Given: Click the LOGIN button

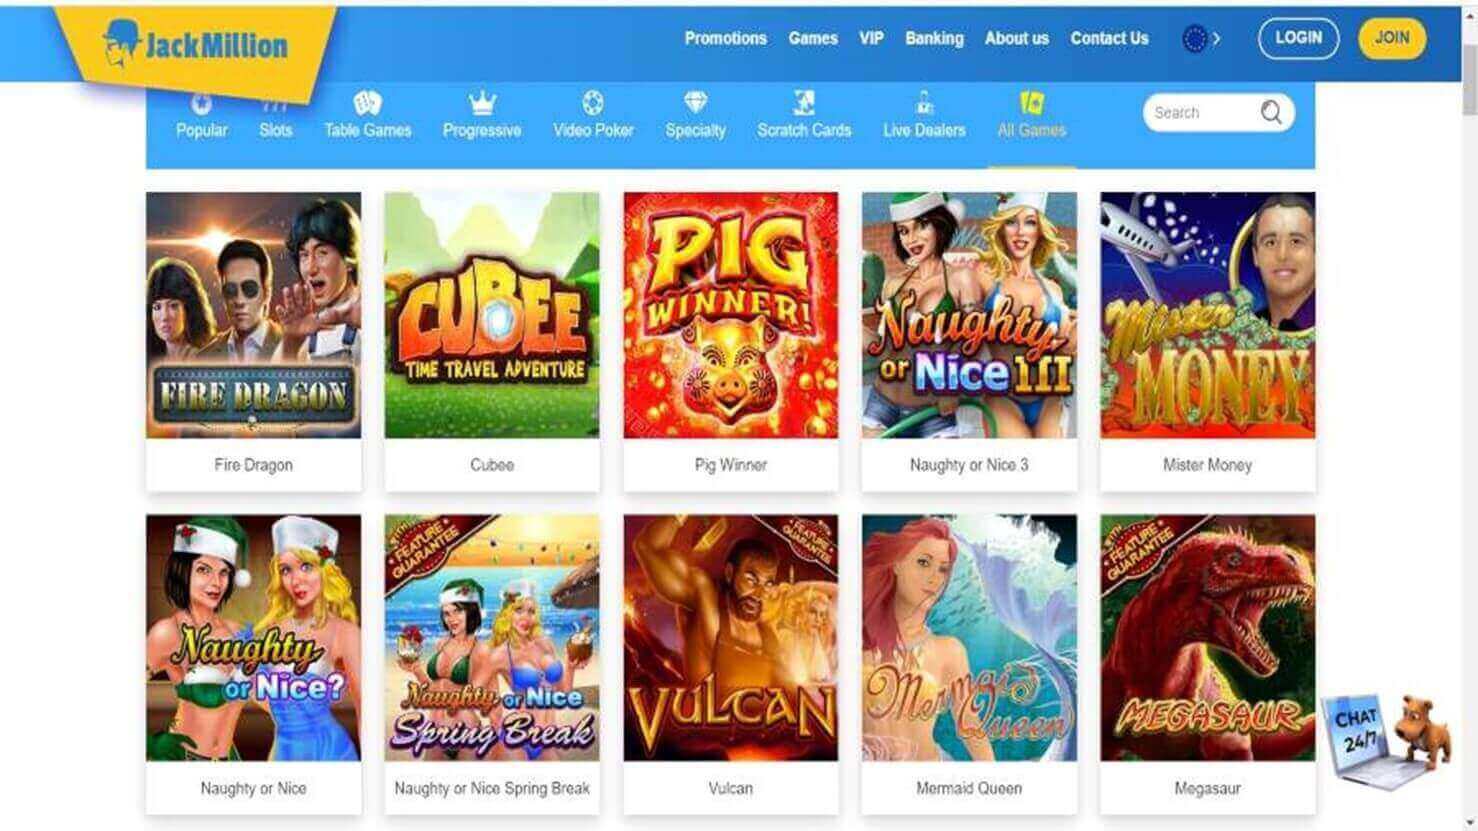Looking at the screenshot, I should [x=1298, y=38].
